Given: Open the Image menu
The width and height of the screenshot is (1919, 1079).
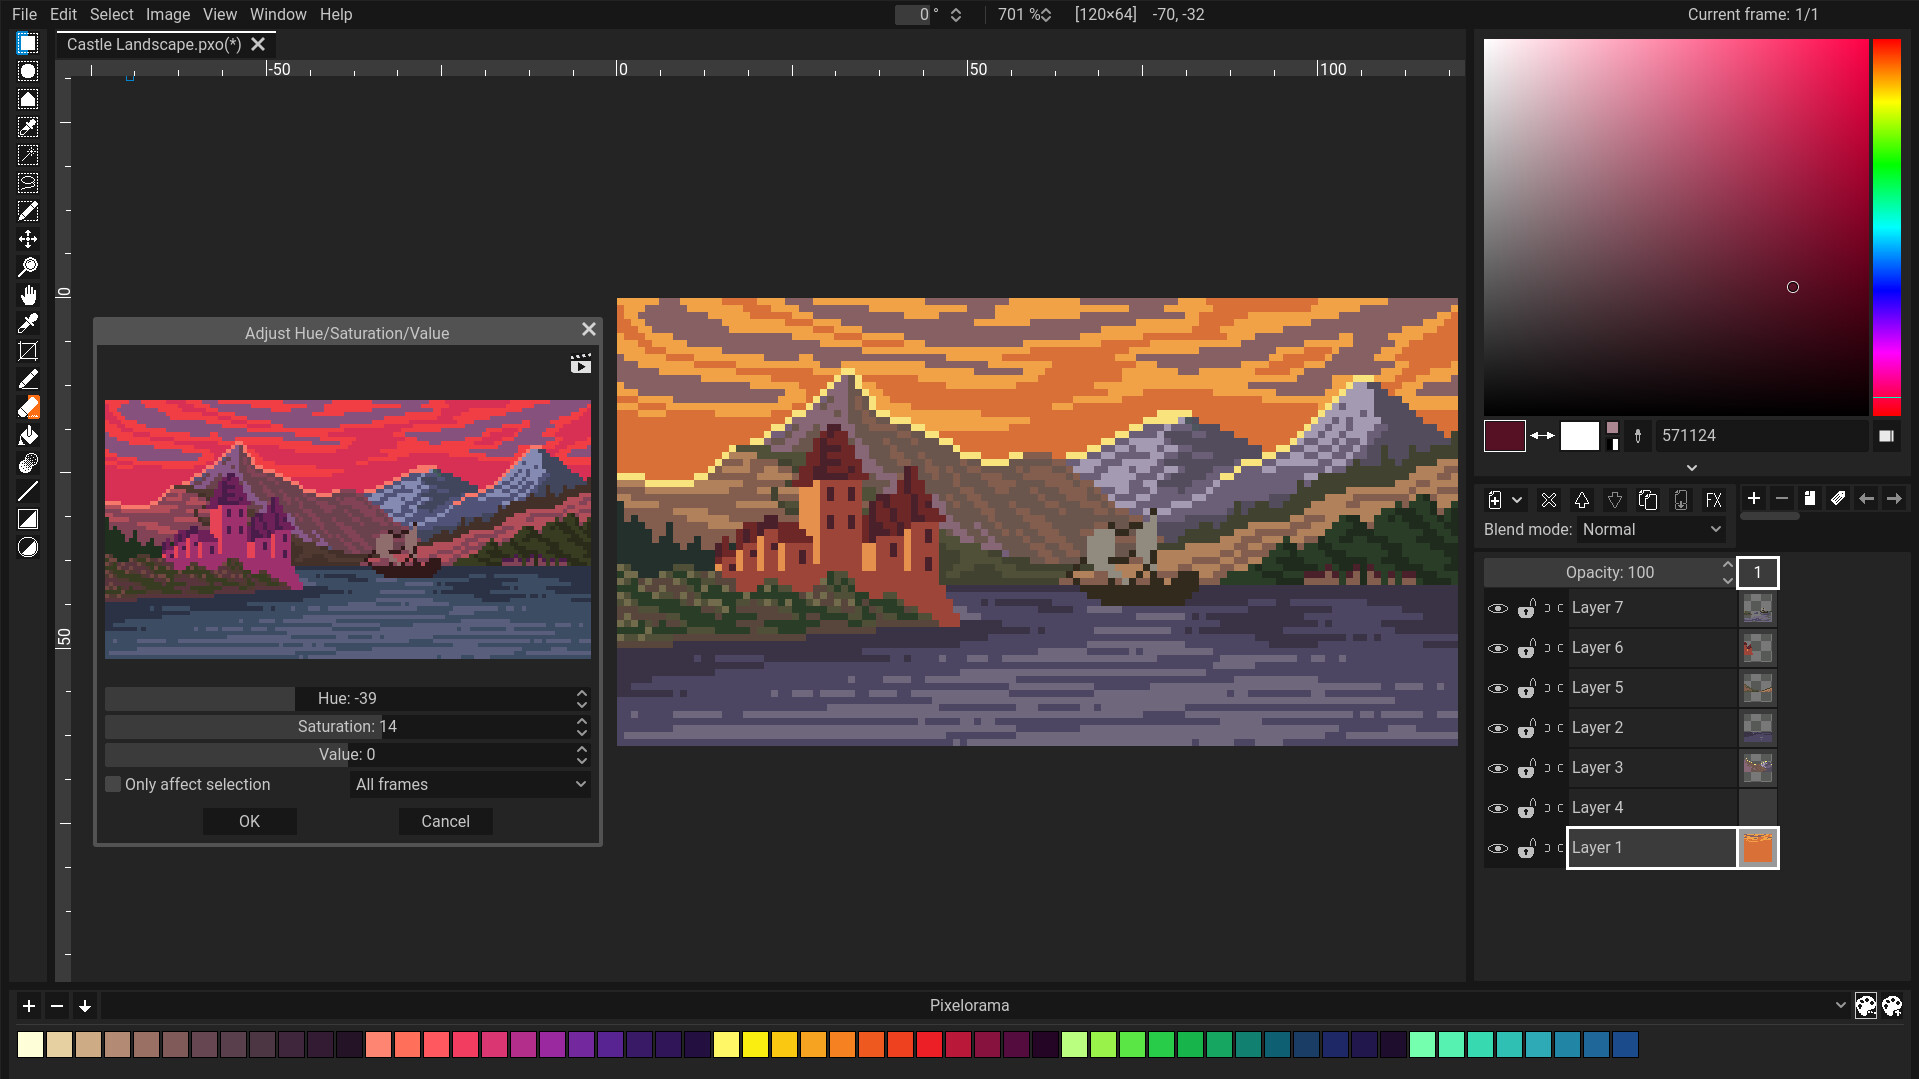Looking at the screenshot, I should click(x=167, y=14).
